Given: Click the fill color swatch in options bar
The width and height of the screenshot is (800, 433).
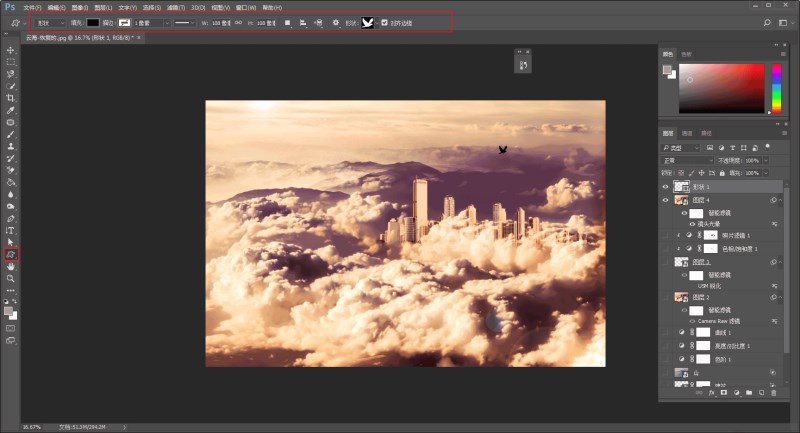Looking at the screenshot, I should coord(92,22).
